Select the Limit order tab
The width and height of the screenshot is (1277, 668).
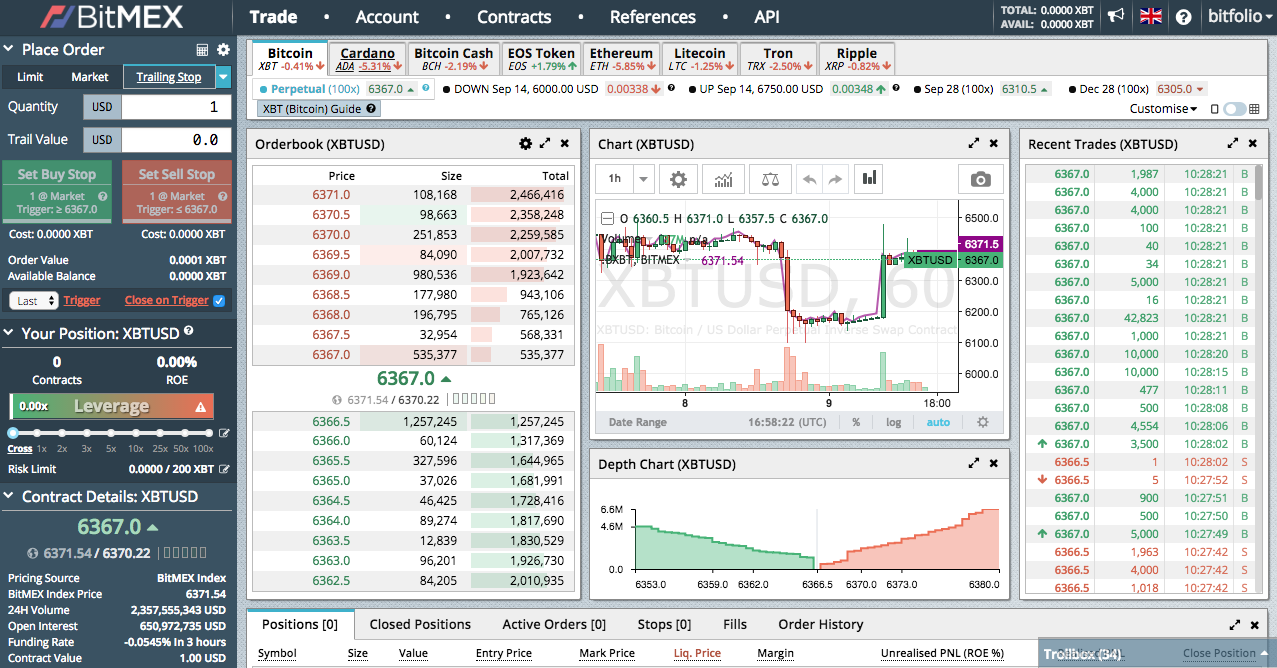pos(30,77)
